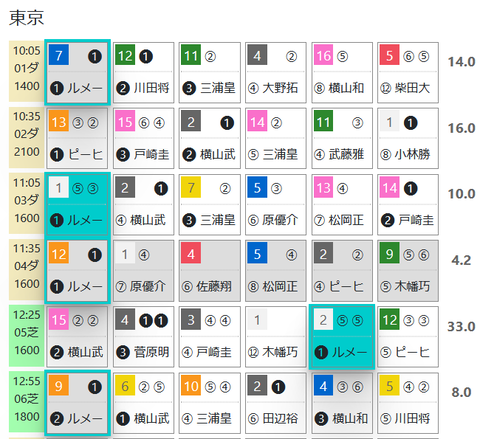Select horse 11 三浦皇 card in race 01
This screenshot has width=480, height=439.
(209, 72)
